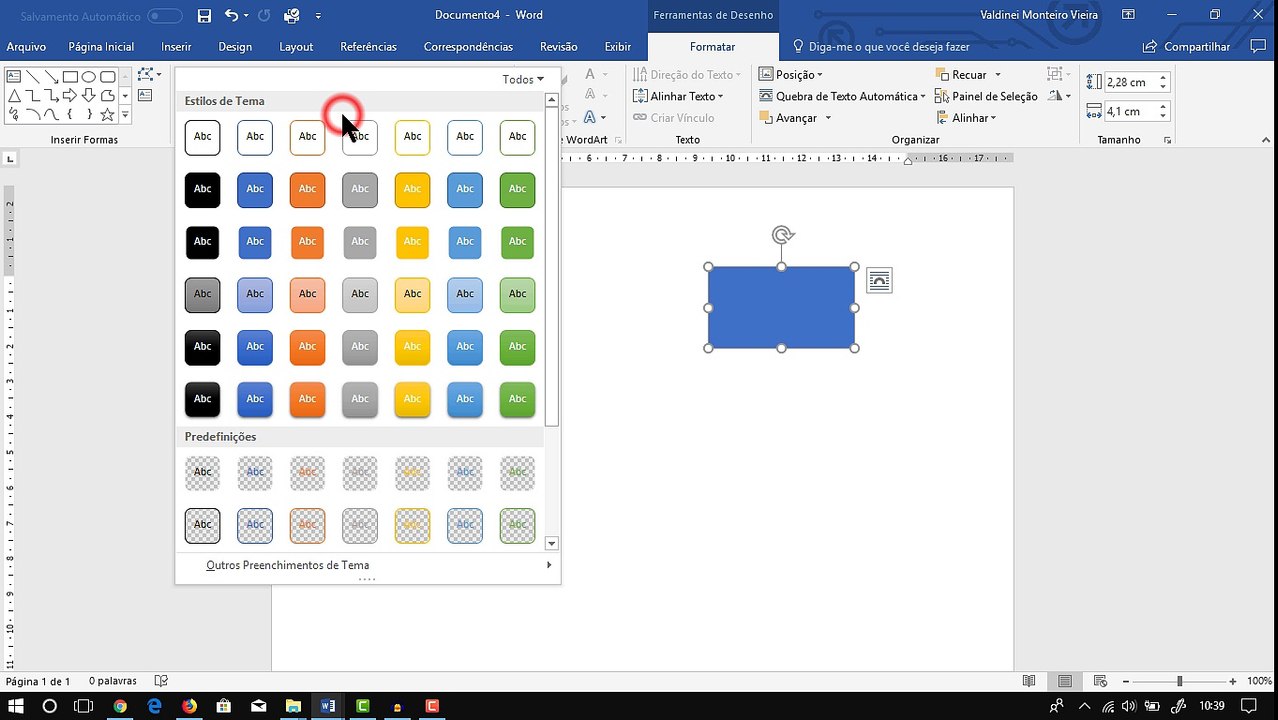Open Edge browser from the taskbar
1278x720 pixels.
coord(154,706)
